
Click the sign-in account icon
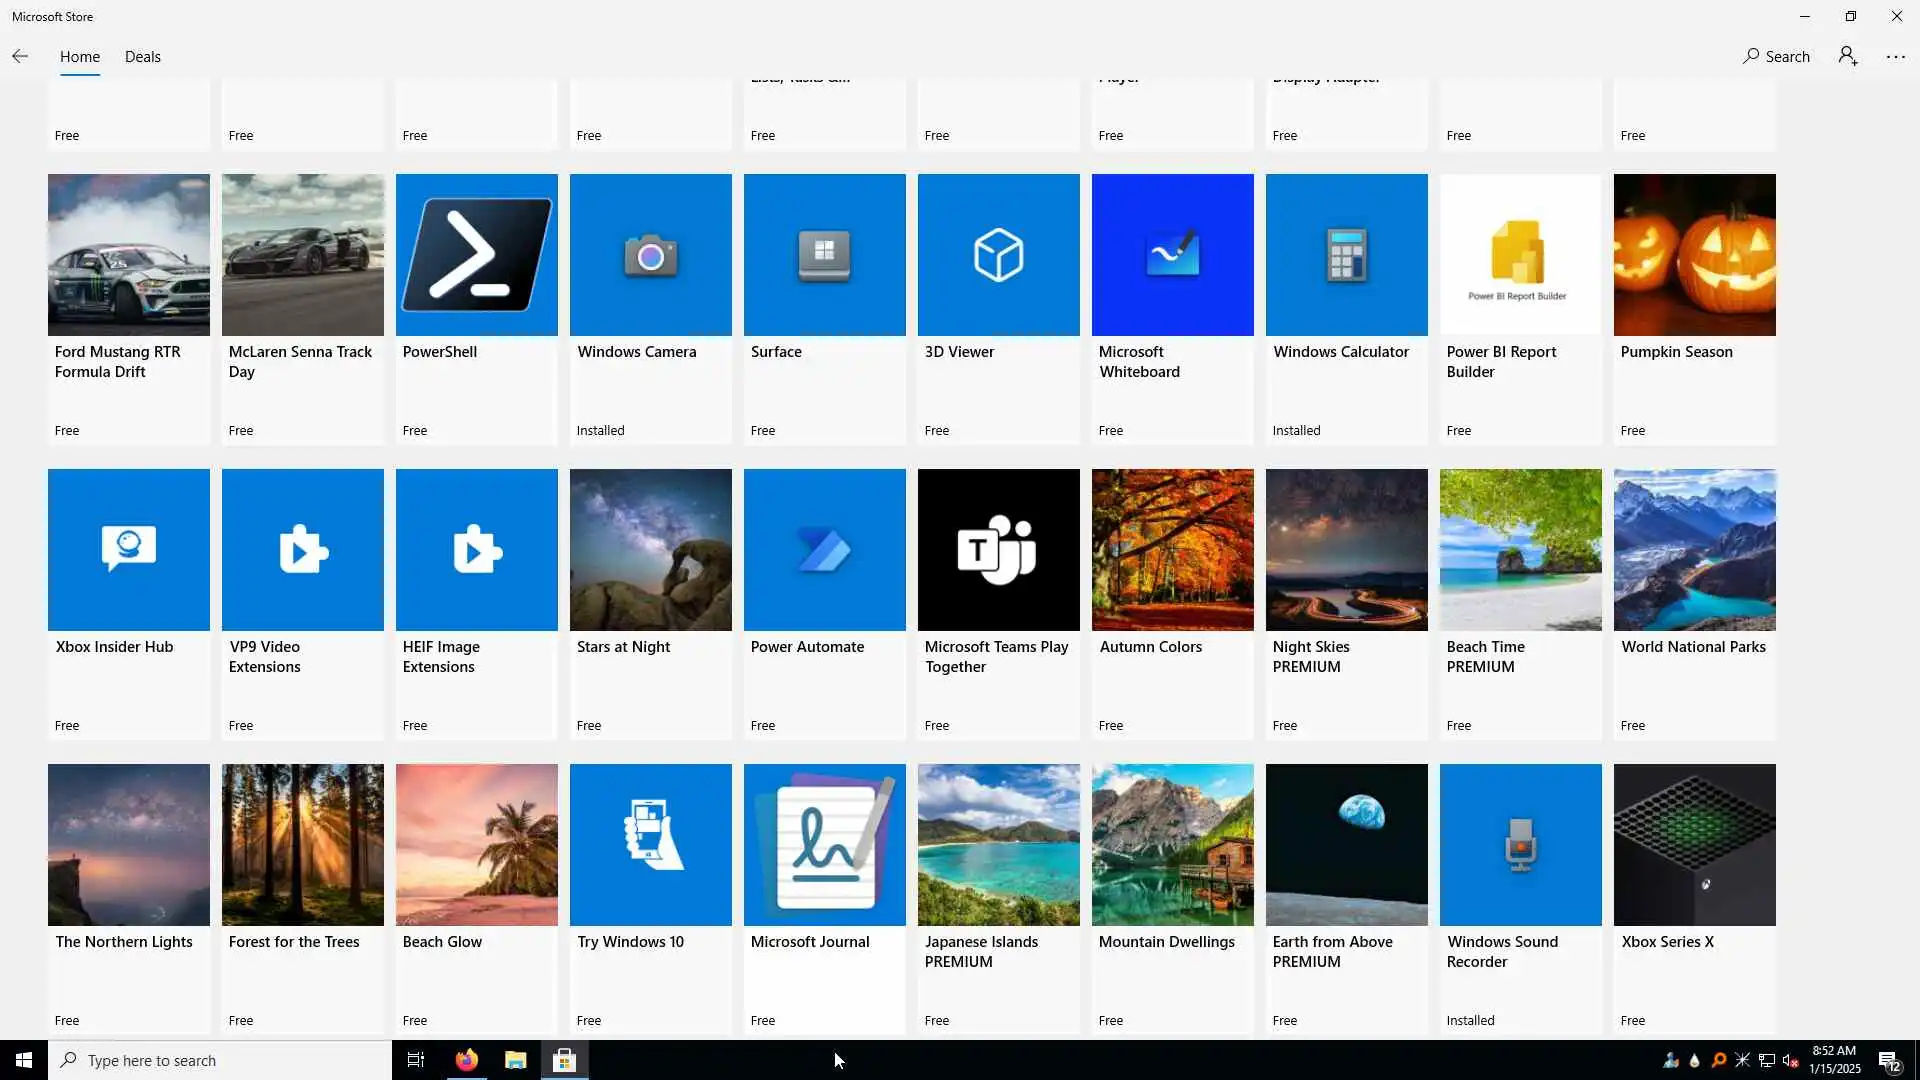(1848, 56)
